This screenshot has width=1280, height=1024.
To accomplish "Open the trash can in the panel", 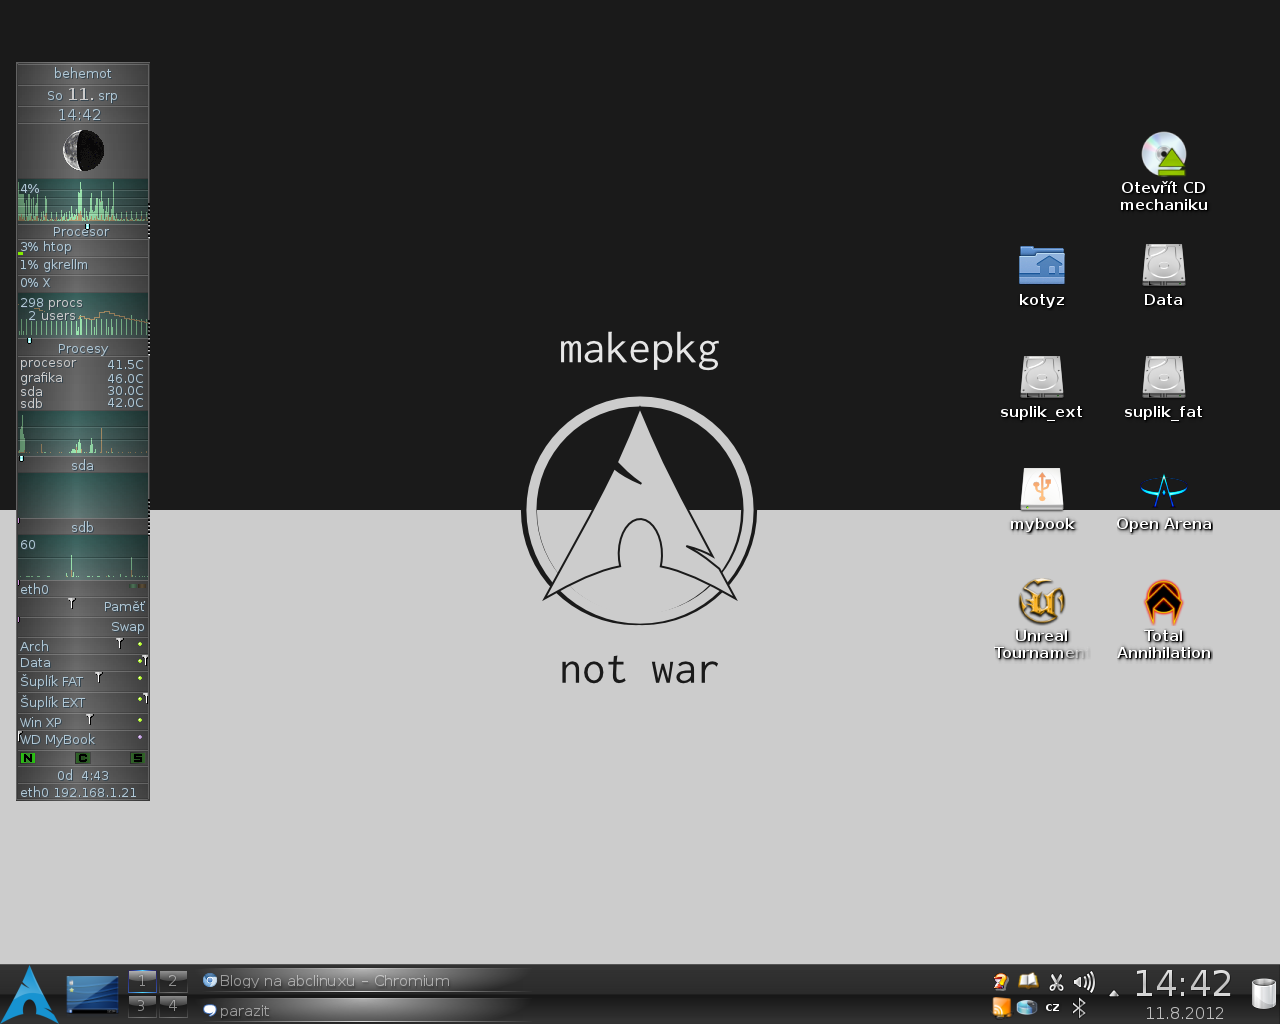I will [x=1264, y=993].
